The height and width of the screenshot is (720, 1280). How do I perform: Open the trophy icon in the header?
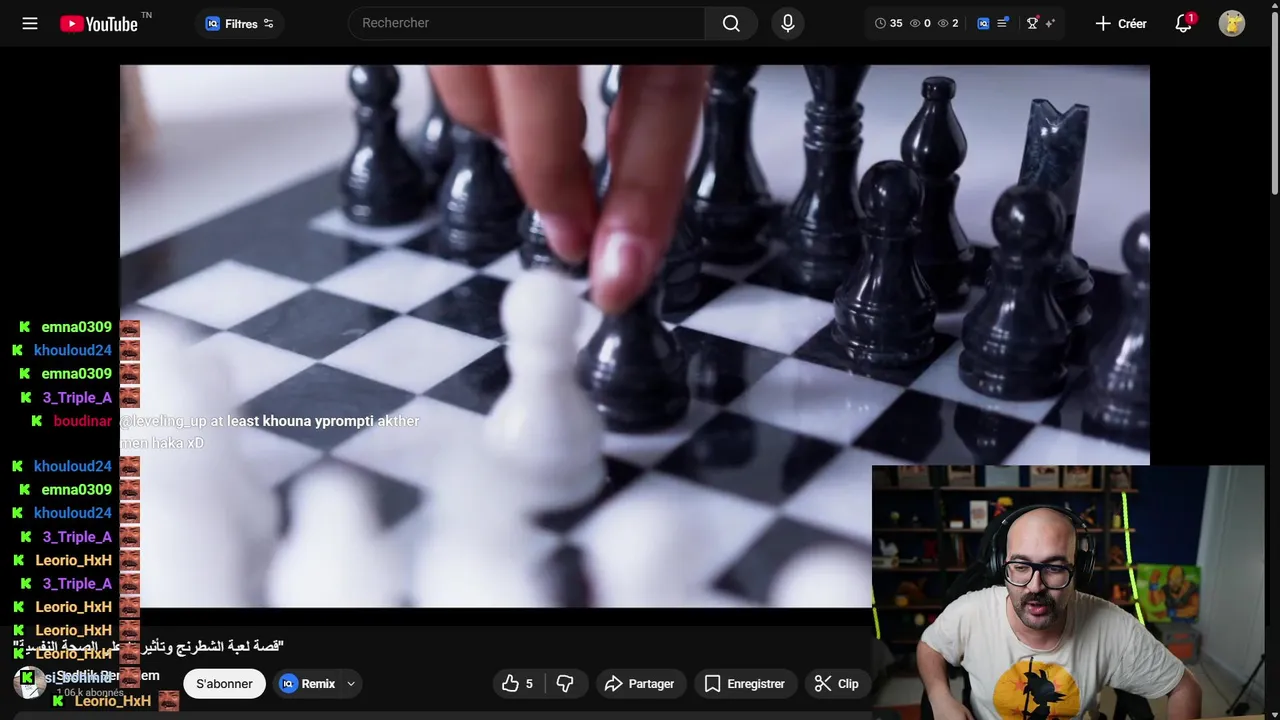[1032, 23]
